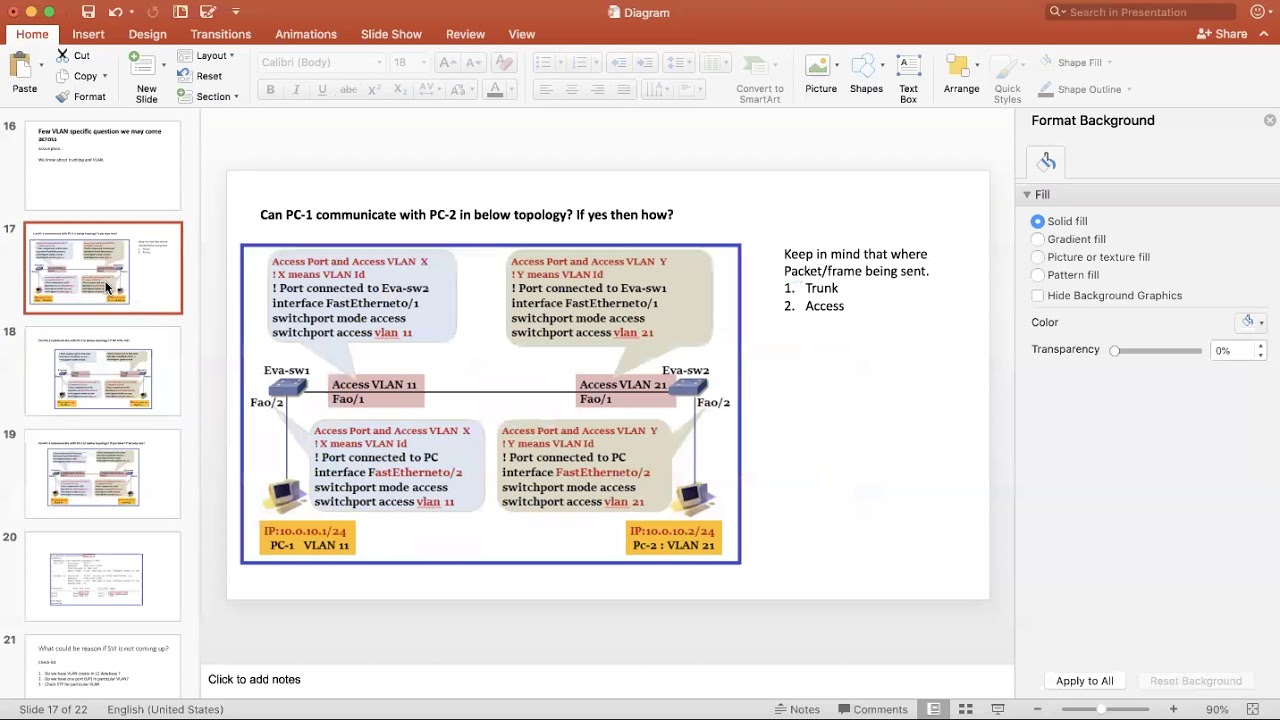
Task: Click the Save icon in title bar
Action: coord(88,12)
